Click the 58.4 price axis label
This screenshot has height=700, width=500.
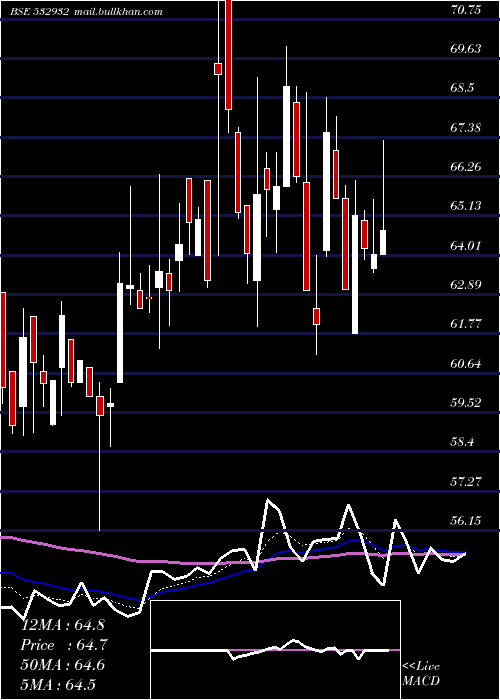coord(462,442)
